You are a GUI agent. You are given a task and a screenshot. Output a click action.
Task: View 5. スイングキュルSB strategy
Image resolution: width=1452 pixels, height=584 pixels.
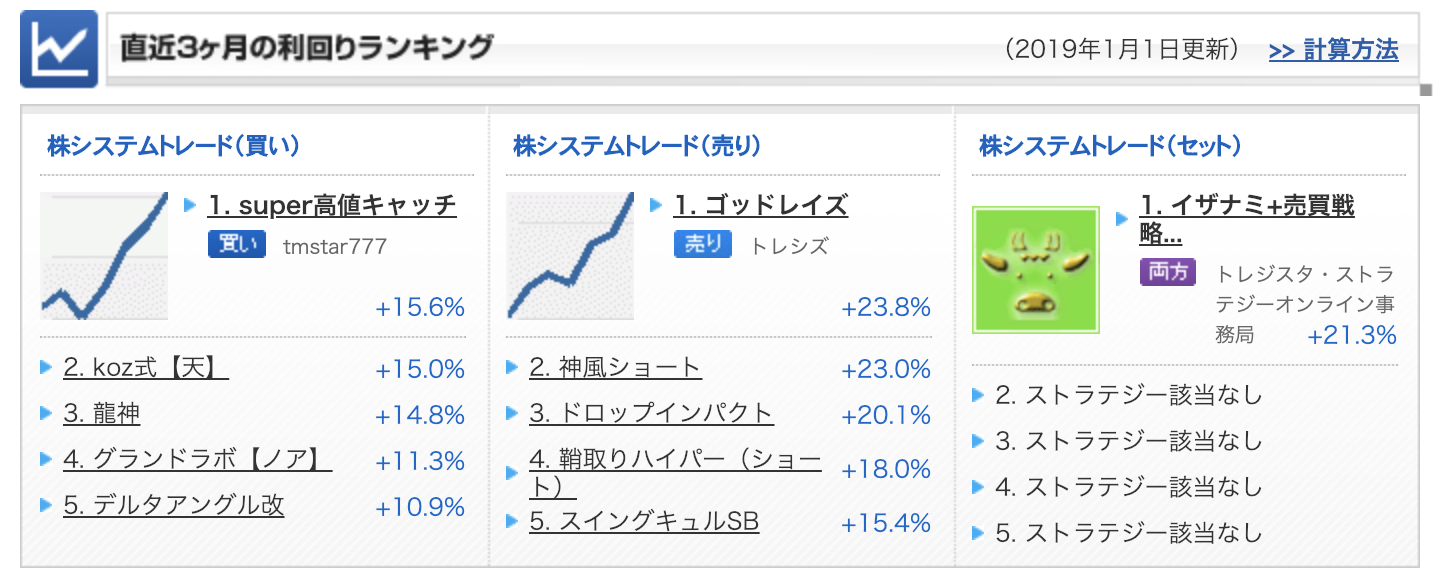[644, 522]
